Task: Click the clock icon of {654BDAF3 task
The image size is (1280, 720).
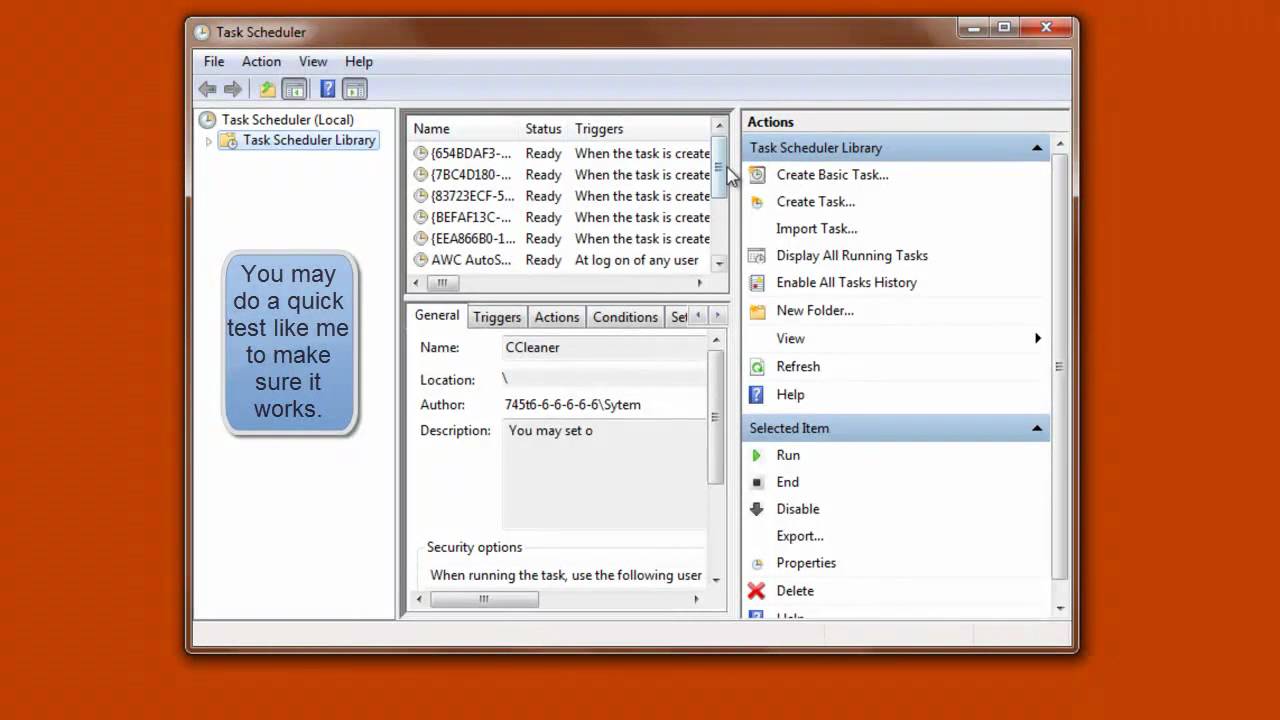Action: tap(421, 154)
